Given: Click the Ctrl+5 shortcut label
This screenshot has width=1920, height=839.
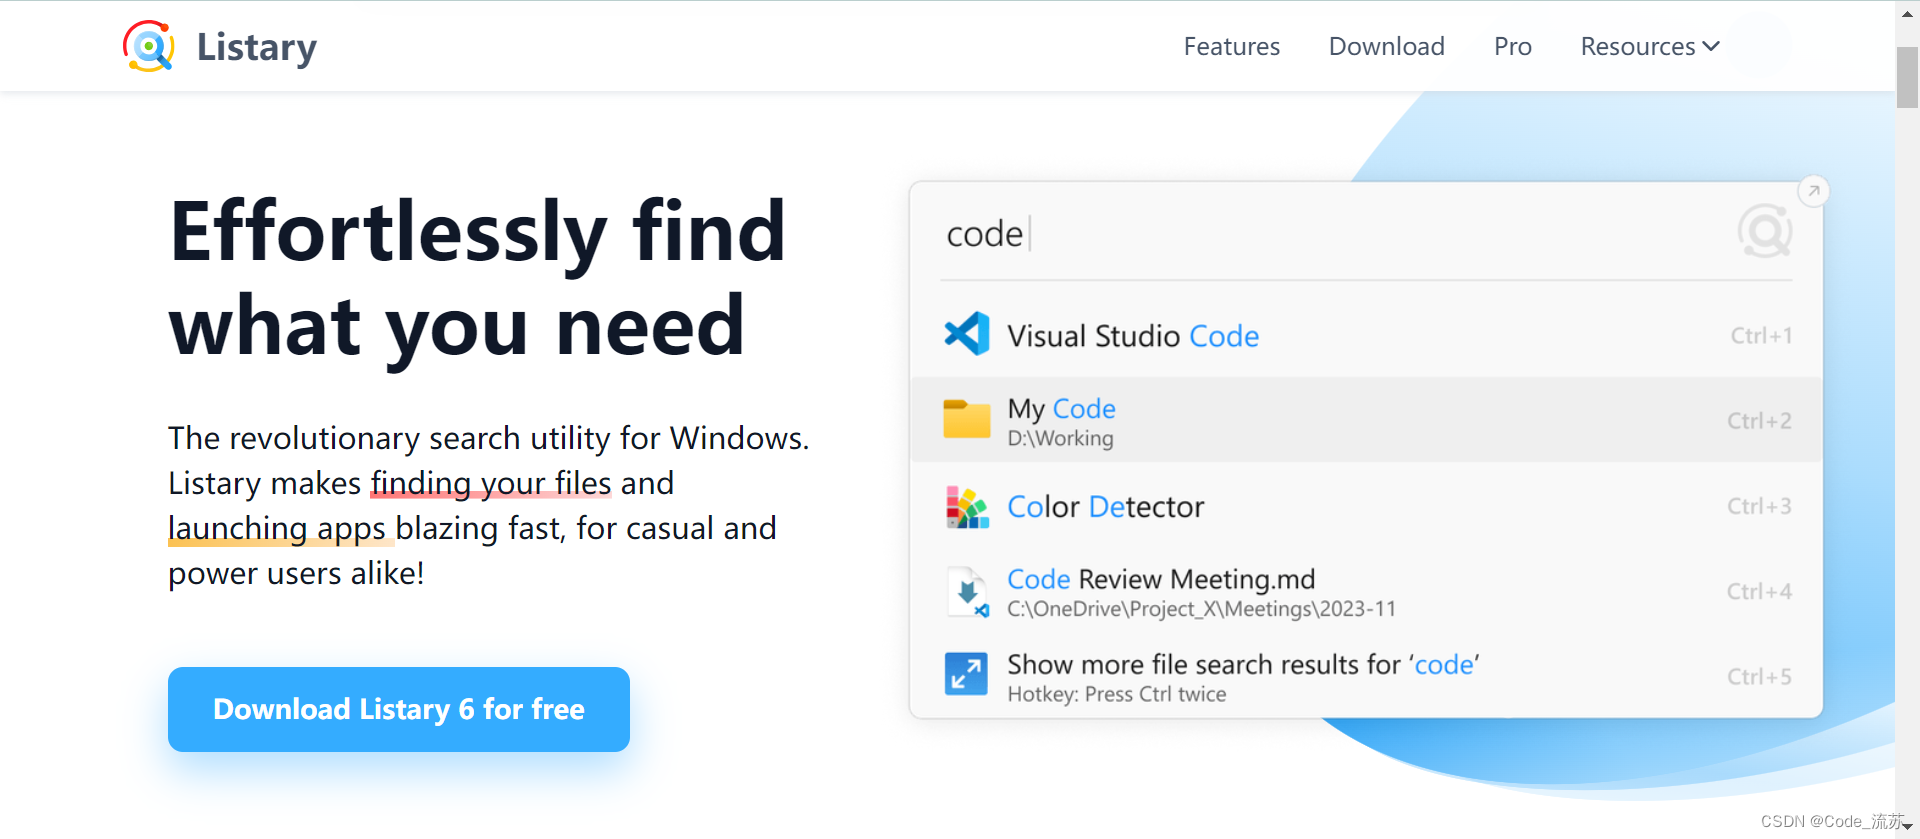Looking at the screenshot, I should point(1759,677).
